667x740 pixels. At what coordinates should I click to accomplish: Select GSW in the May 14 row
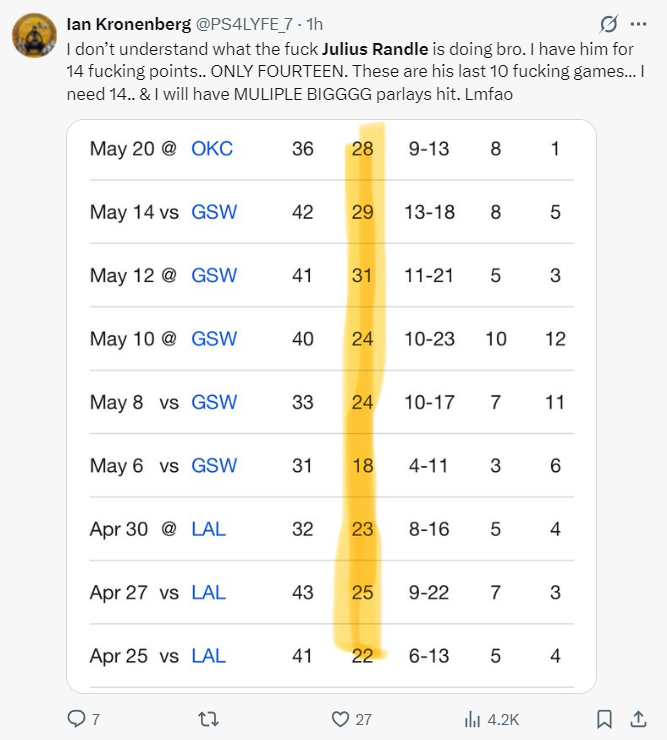pos(214,212)
